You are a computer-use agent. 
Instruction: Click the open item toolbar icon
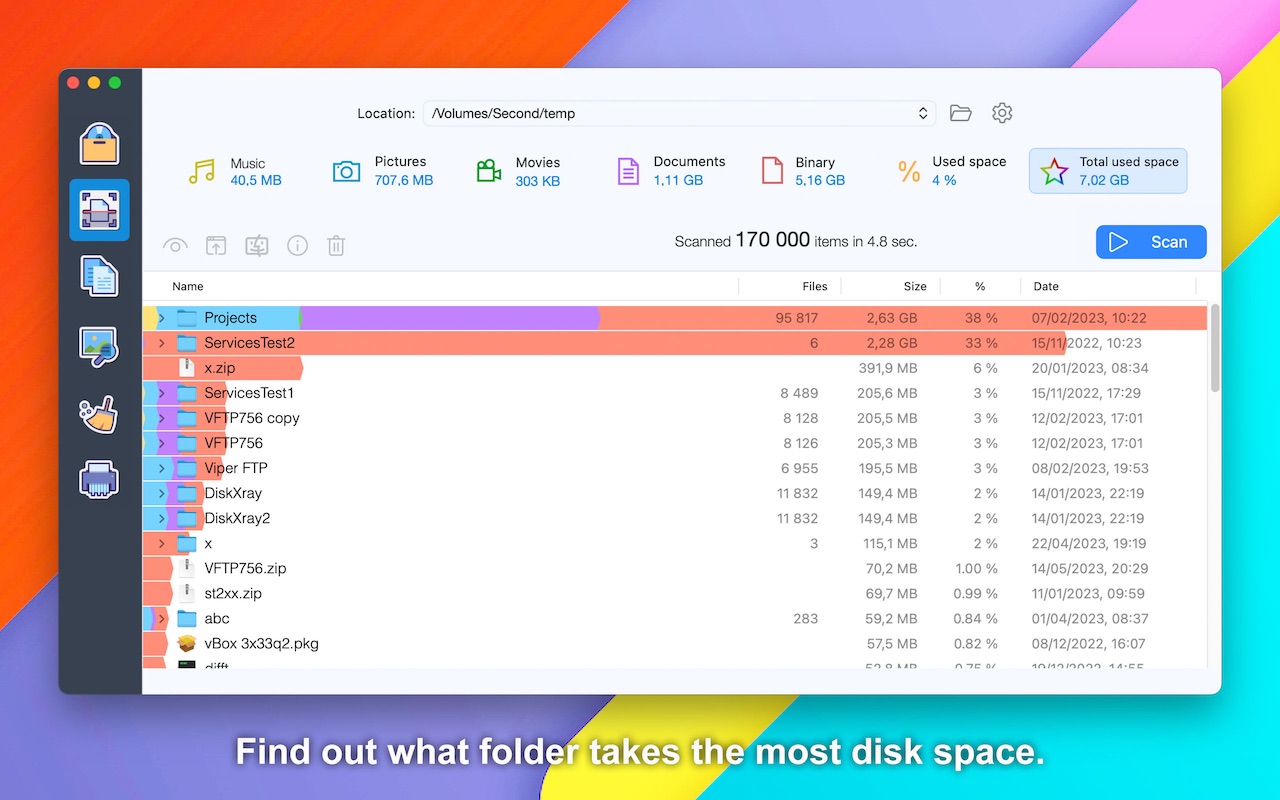pos(216,245)
